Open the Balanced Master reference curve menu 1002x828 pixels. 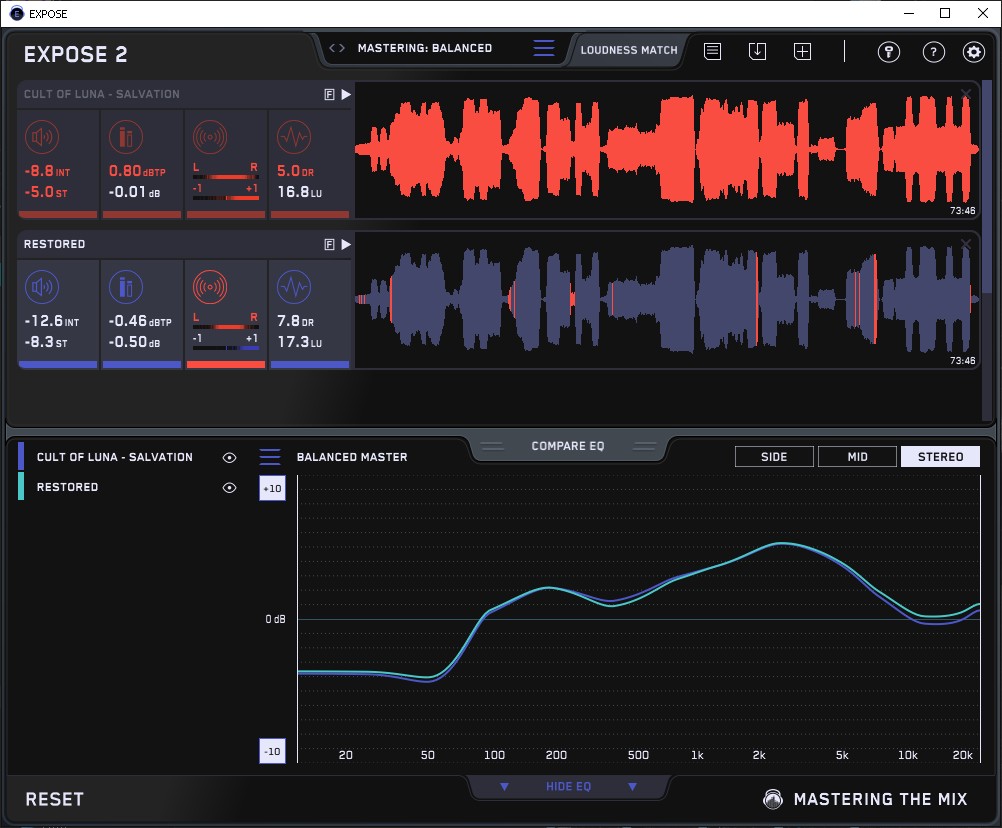(270, 457)
